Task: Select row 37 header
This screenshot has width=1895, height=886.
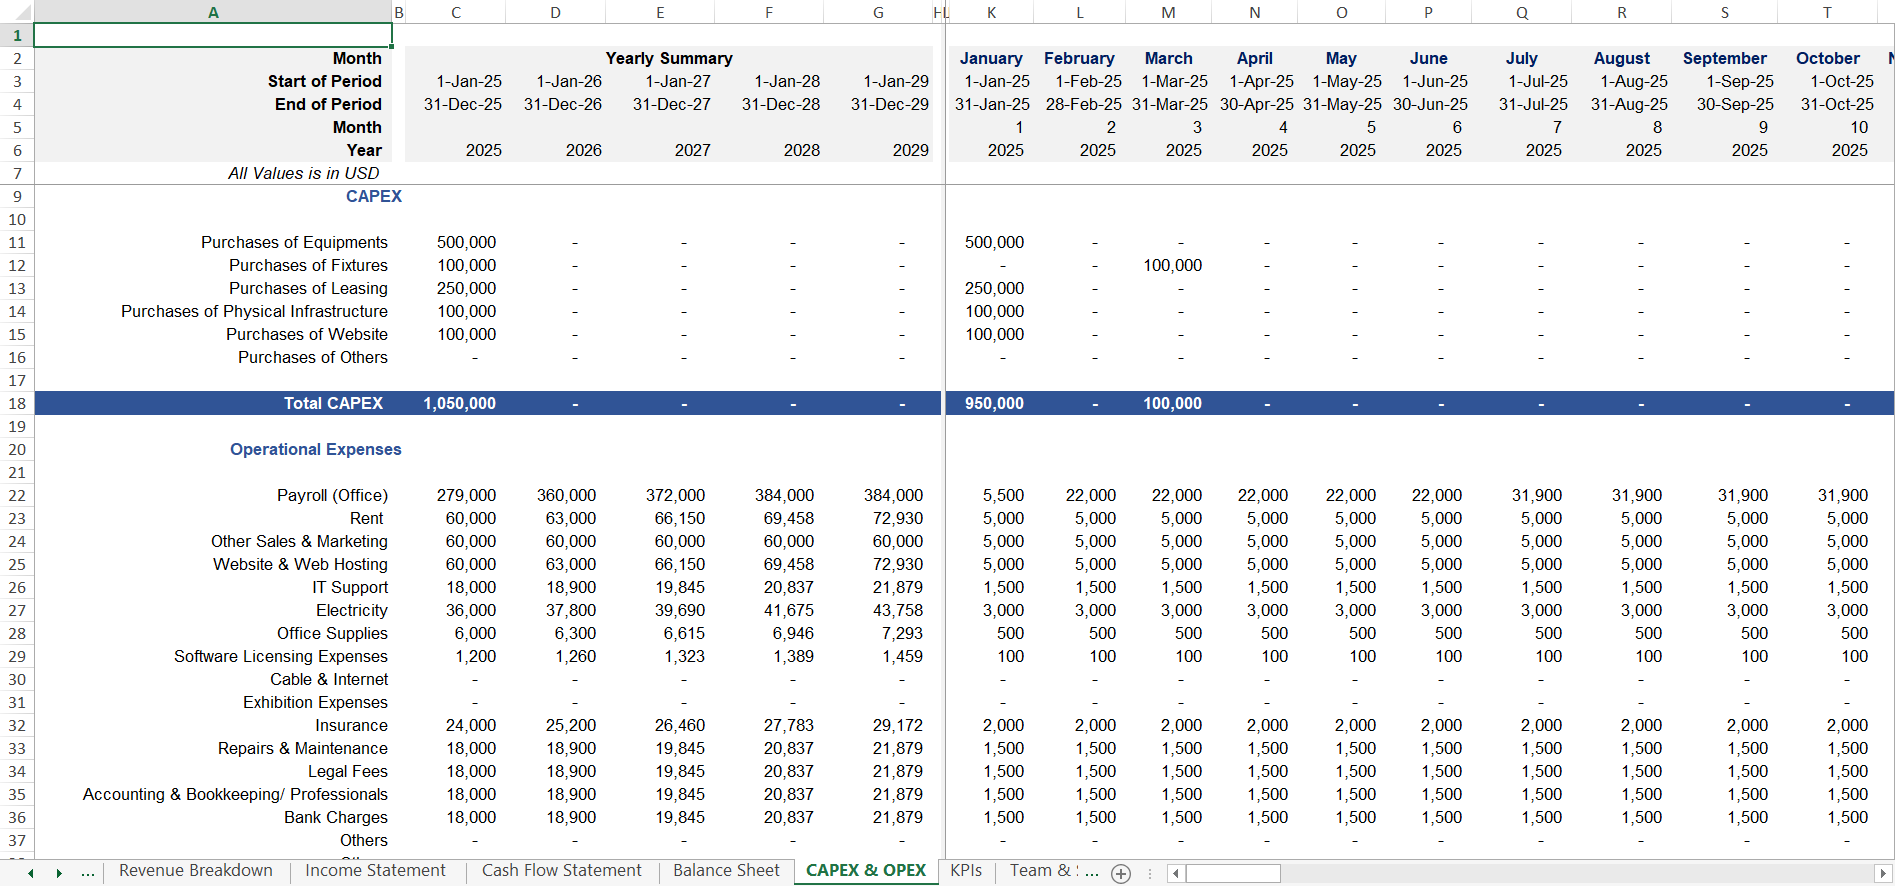Action: click(17, 840)
